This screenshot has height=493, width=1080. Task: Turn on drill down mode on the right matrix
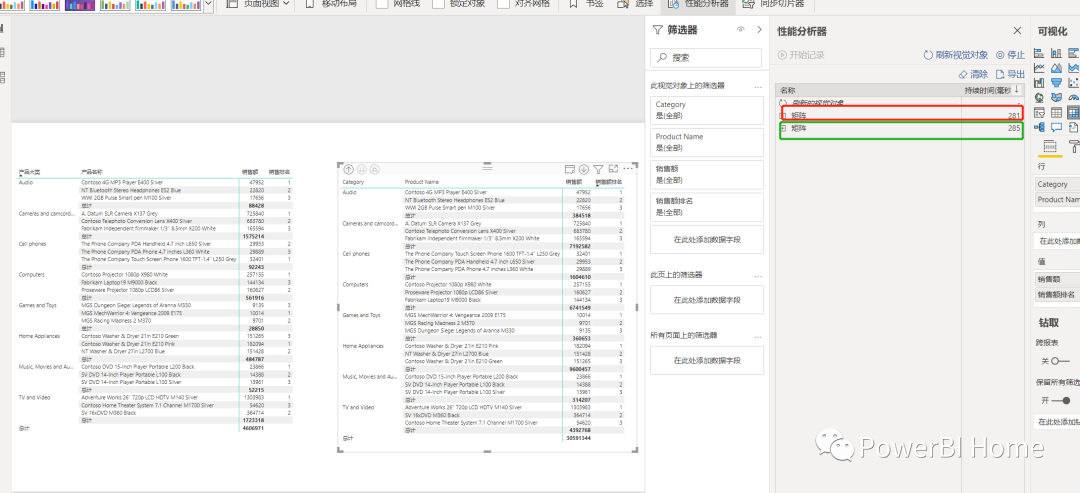584,169
